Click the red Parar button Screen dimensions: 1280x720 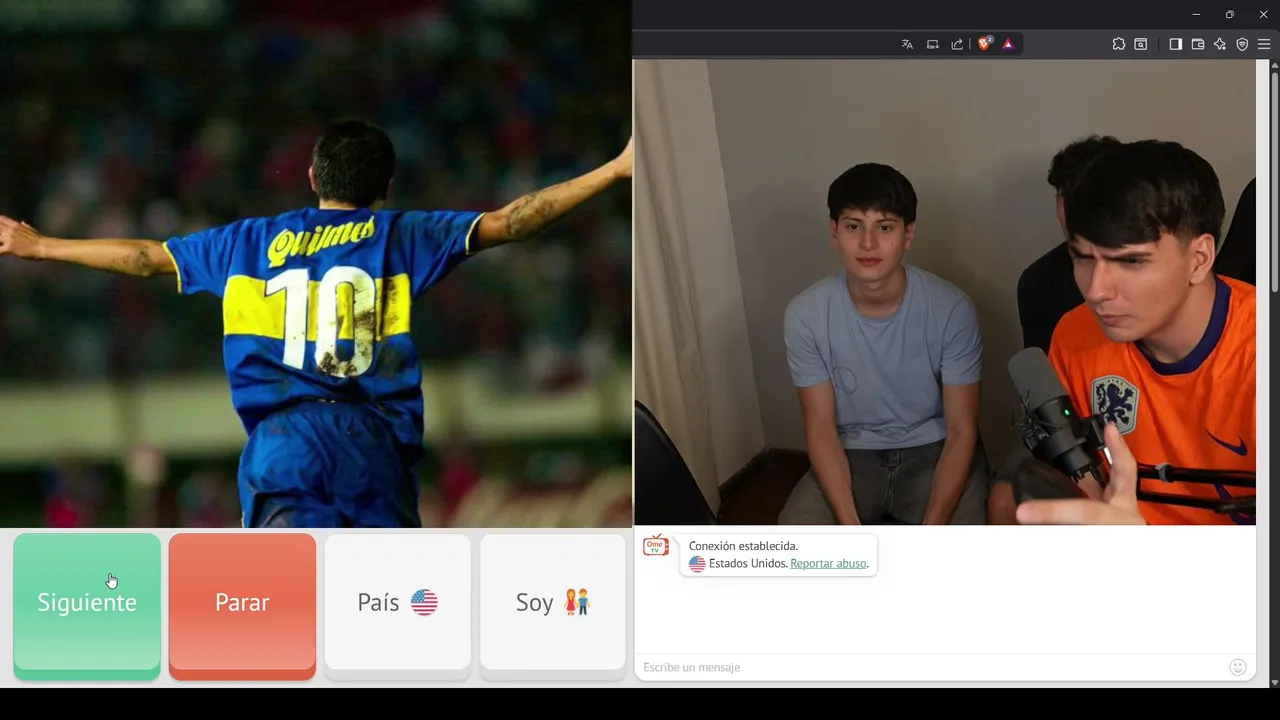pyautogui.click(x=242, y=606)
